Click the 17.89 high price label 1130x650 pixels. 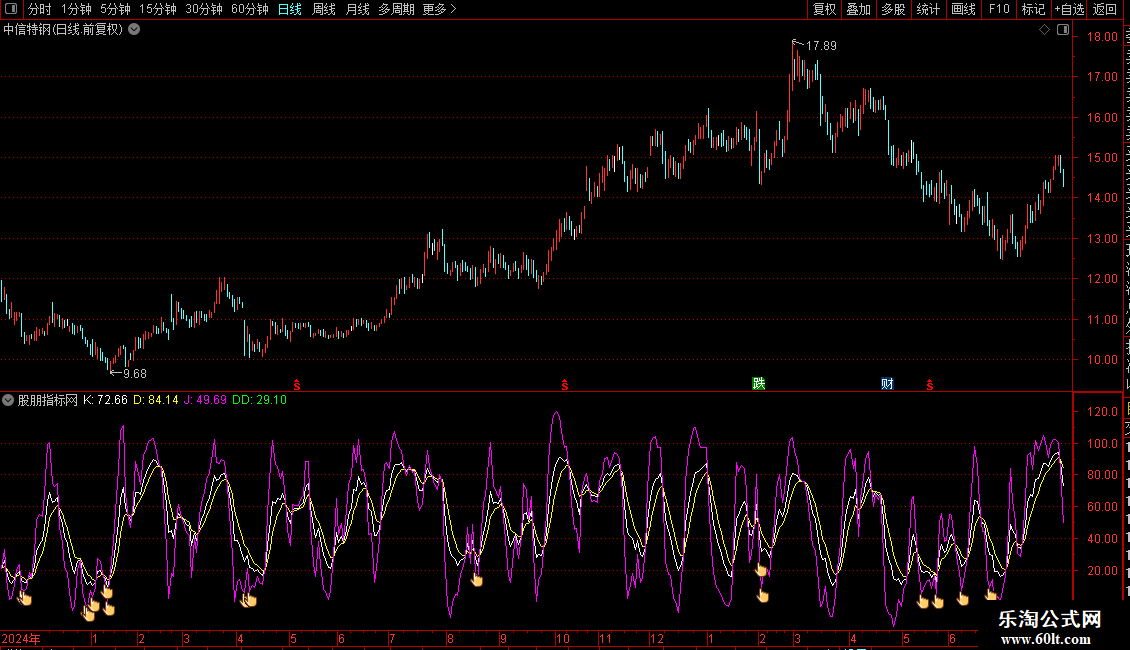(x=821, y=45)
